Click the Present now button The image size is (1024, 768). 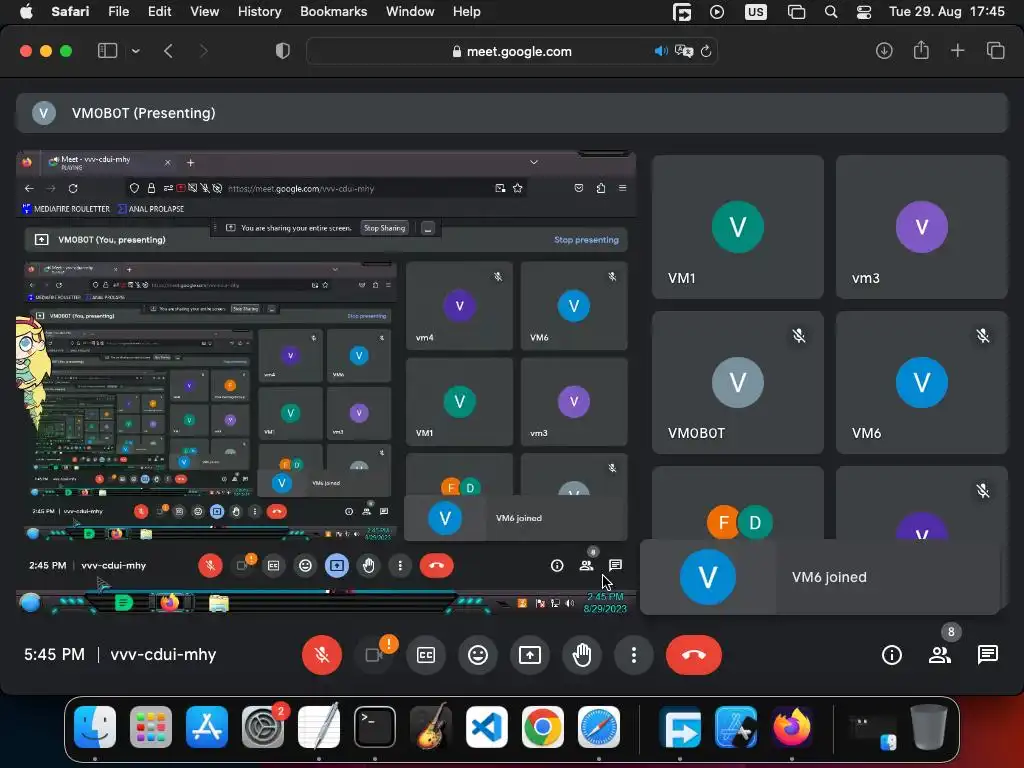[x=530, y=654]
